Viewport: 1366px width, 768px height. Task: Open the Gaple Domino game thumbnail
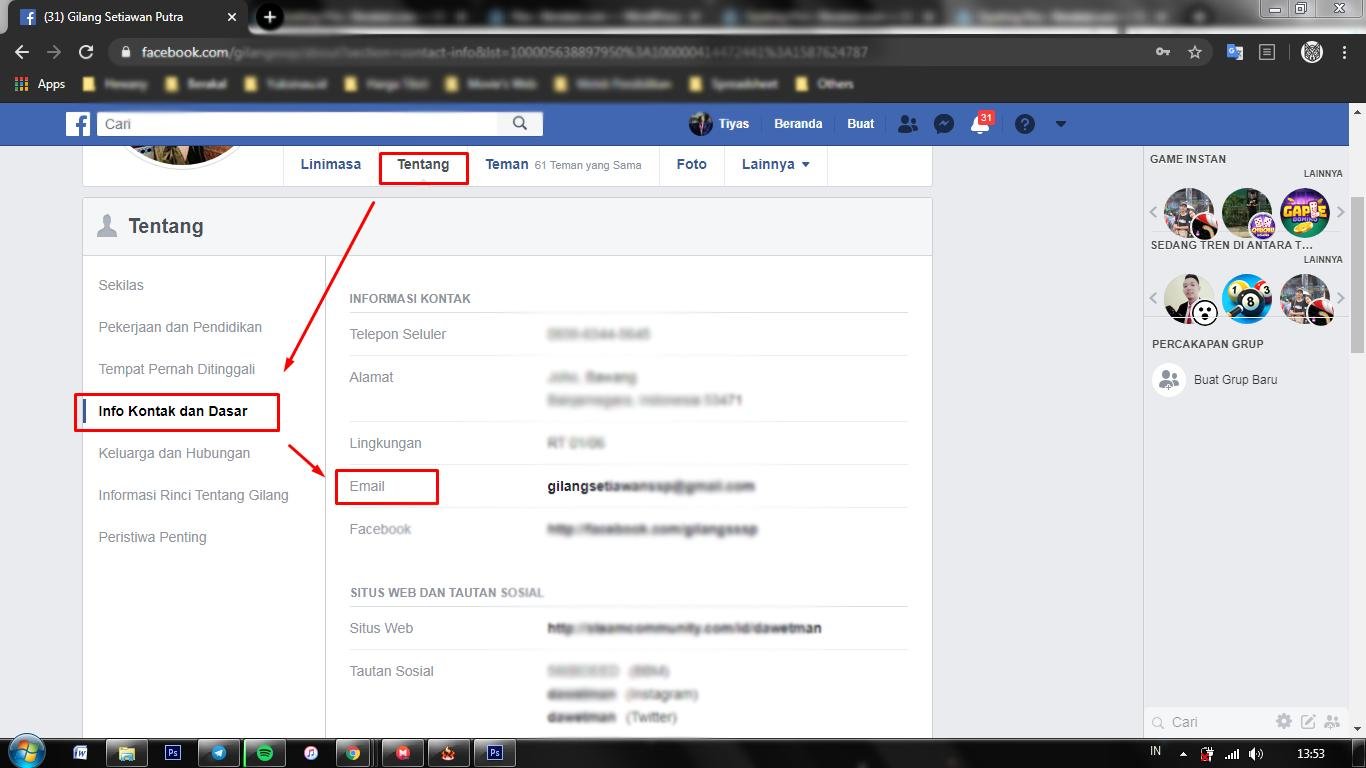[x=1304, y=212]
